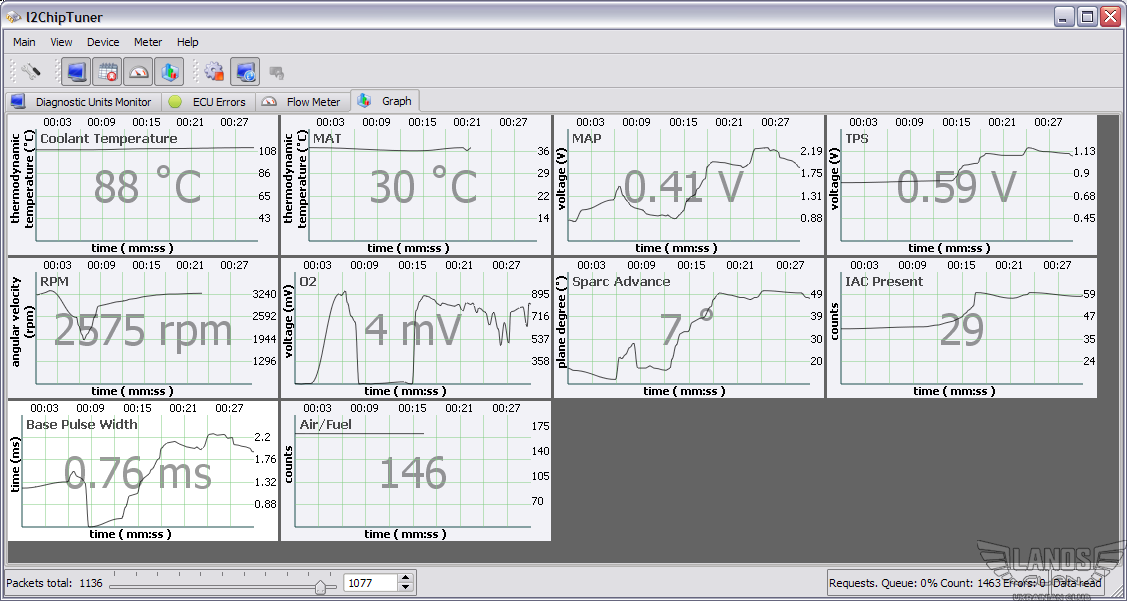Expand the Meter menu
Viewport: 1127px width, 601px height.
(148, 42)
